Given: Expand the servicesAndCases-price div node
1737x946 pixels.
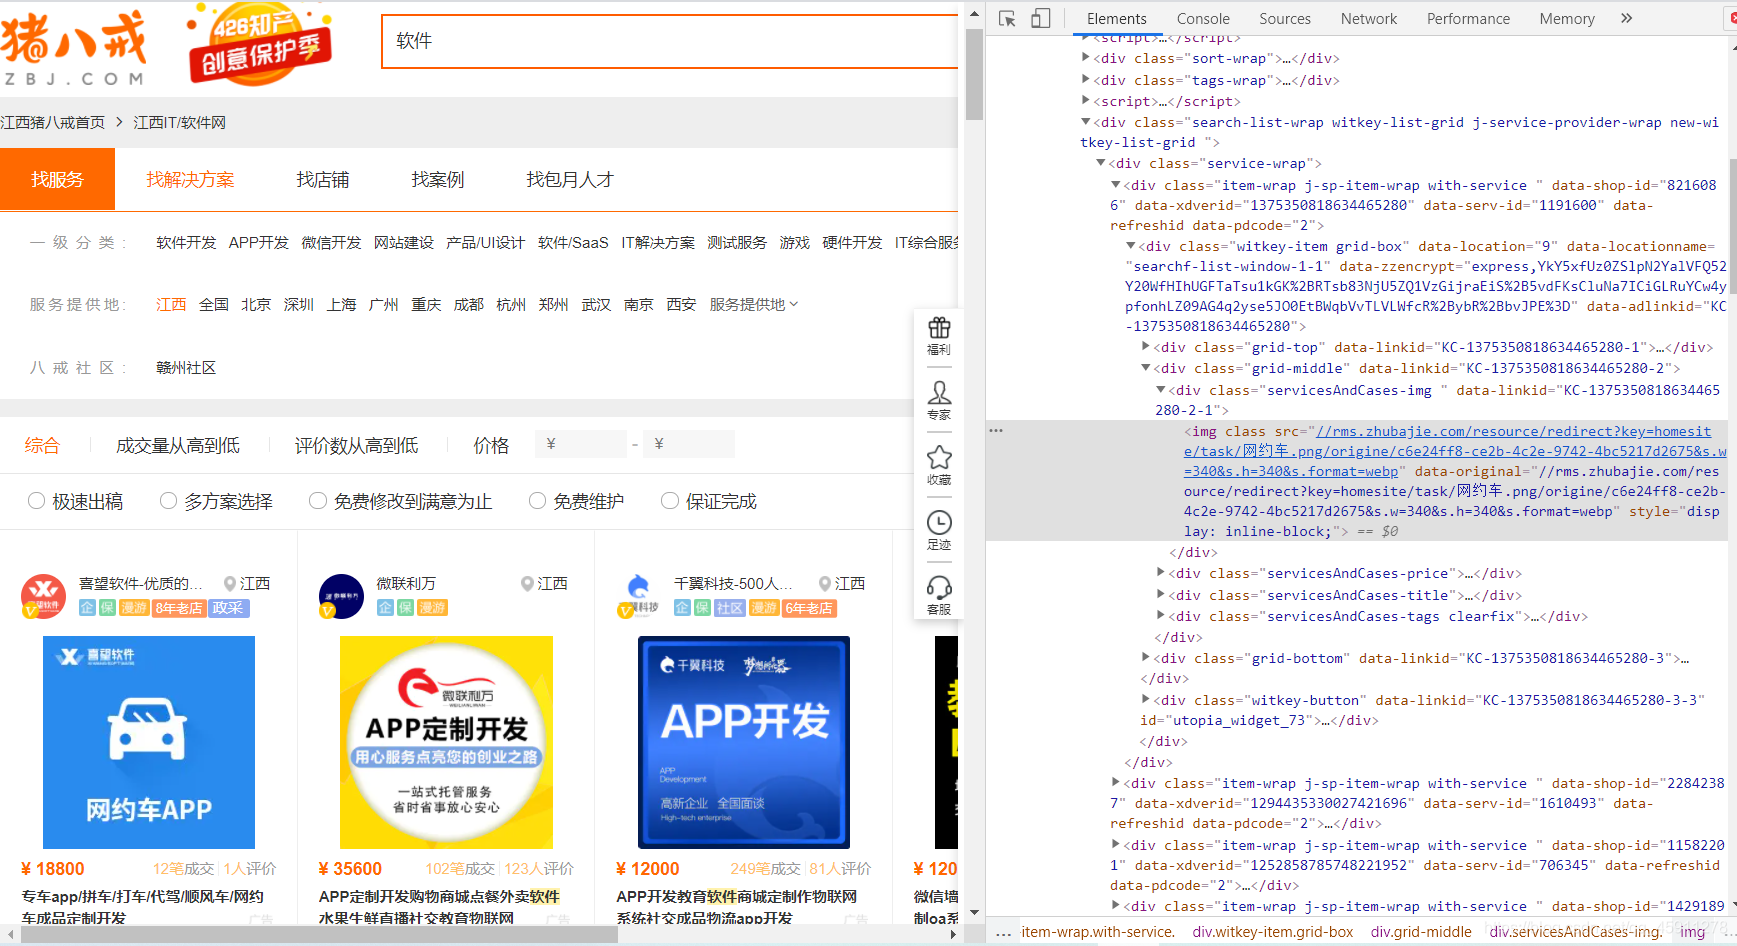Looking at the screenshot, I should tap(1161, 573).
